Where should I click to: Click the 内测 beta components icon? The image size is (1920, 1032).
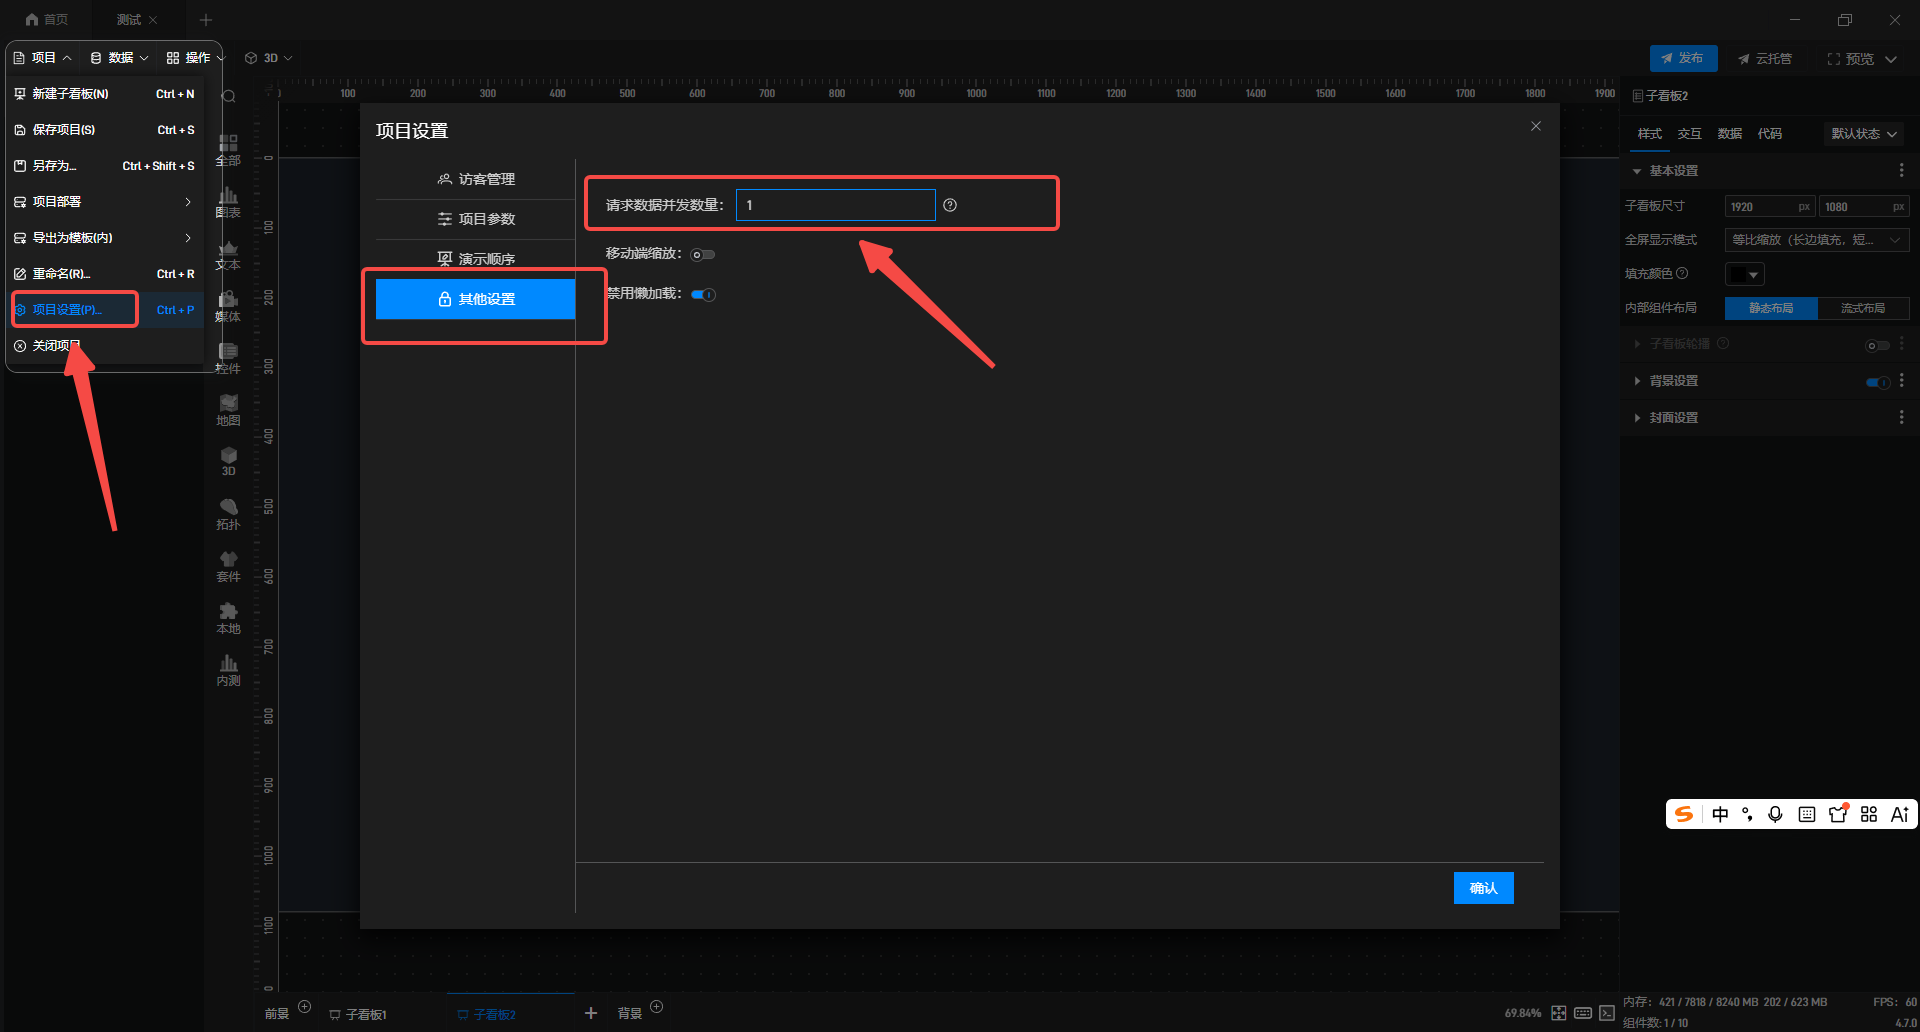[229, 669]
